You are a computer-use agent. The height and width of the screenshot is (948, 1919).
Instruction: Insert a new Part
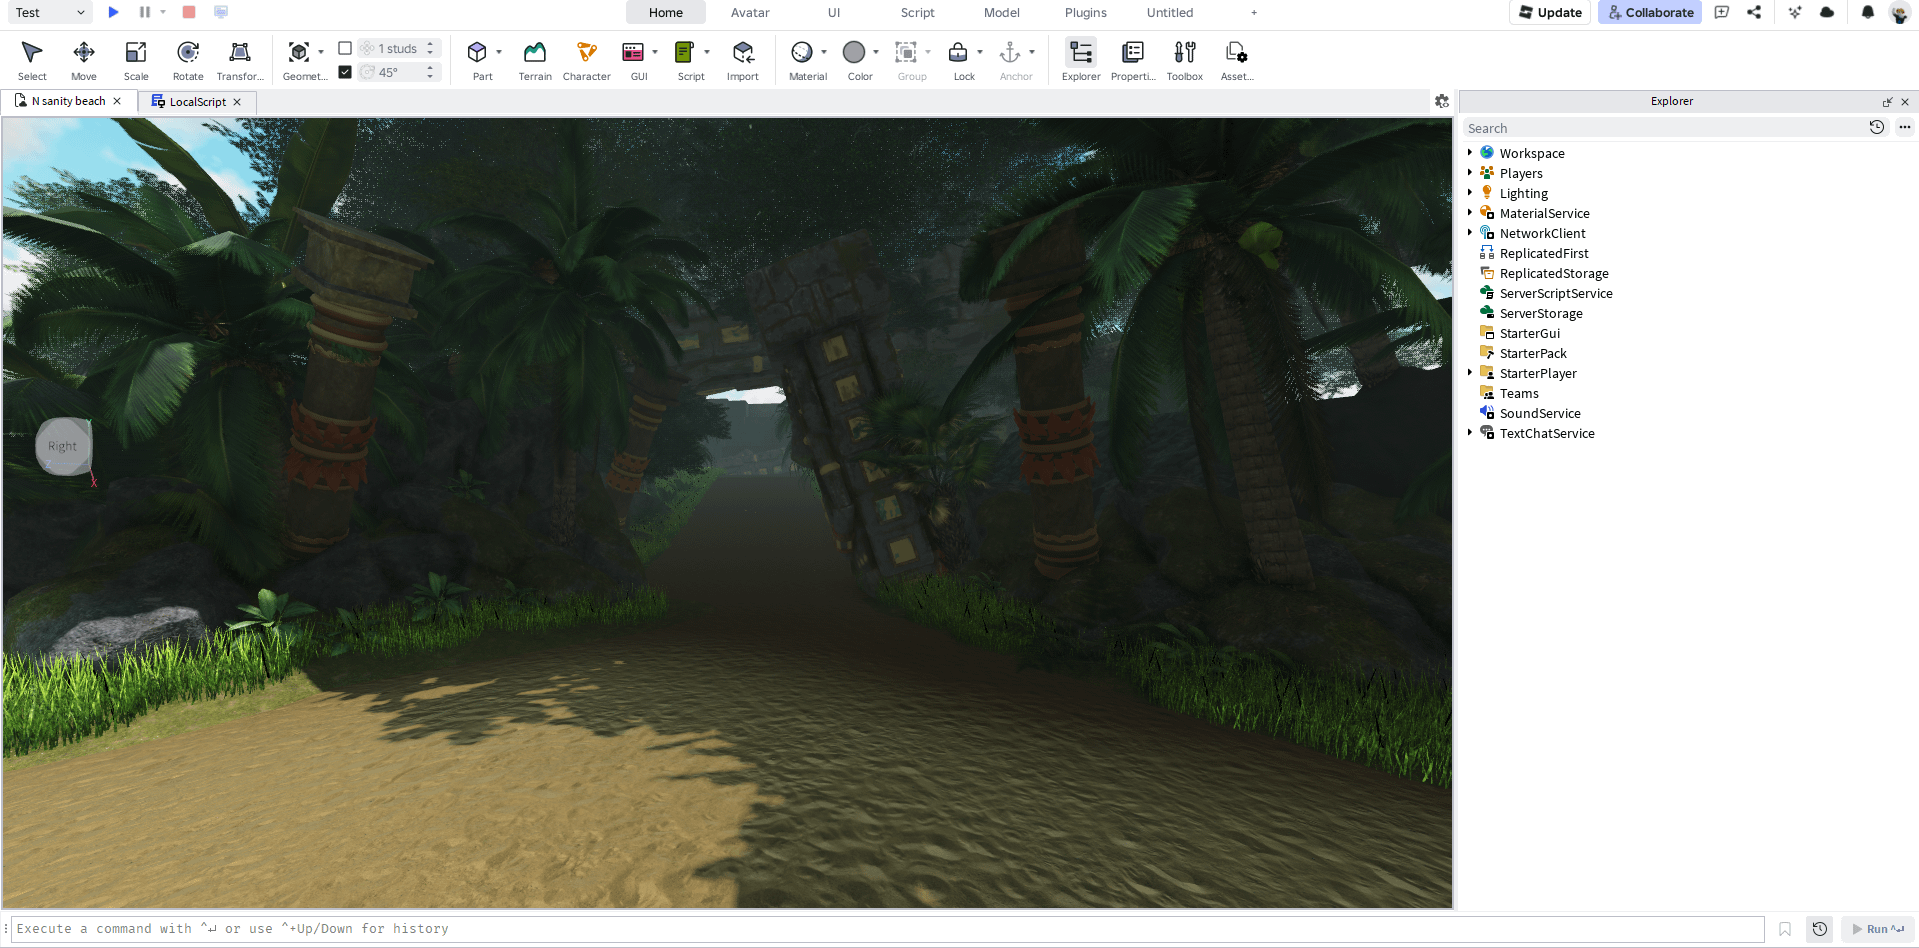coord(478,60)
